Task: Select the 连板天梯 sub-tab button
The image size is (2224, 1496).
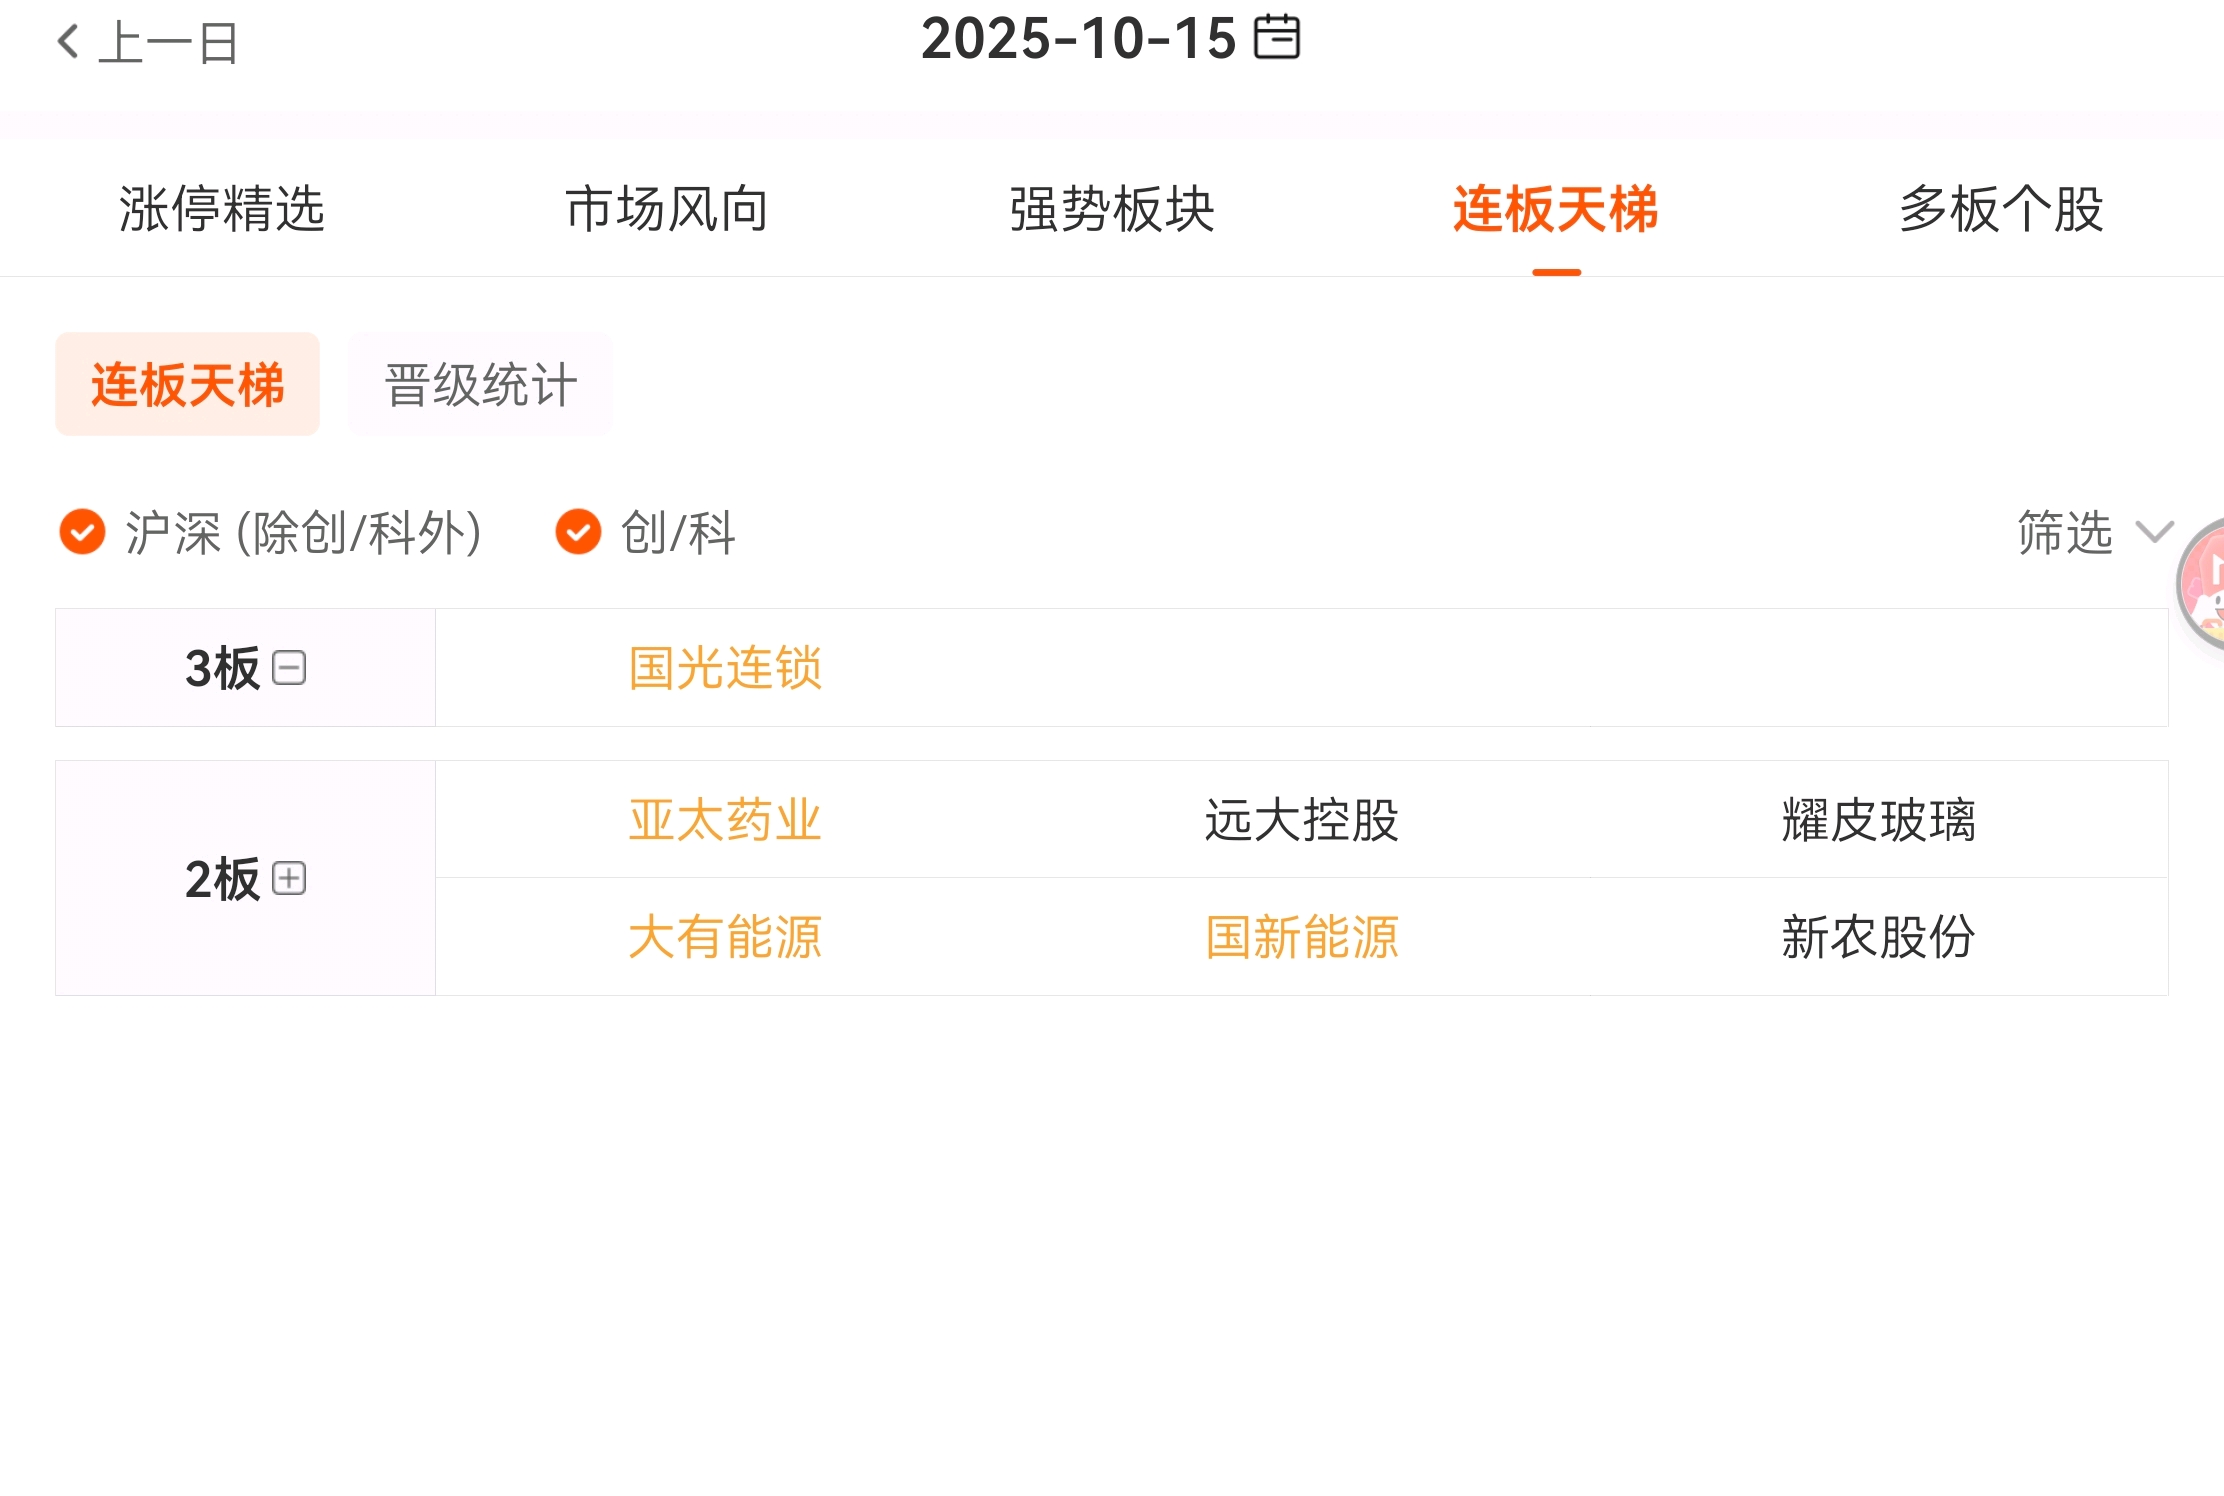Action: [x=187, y=384]
